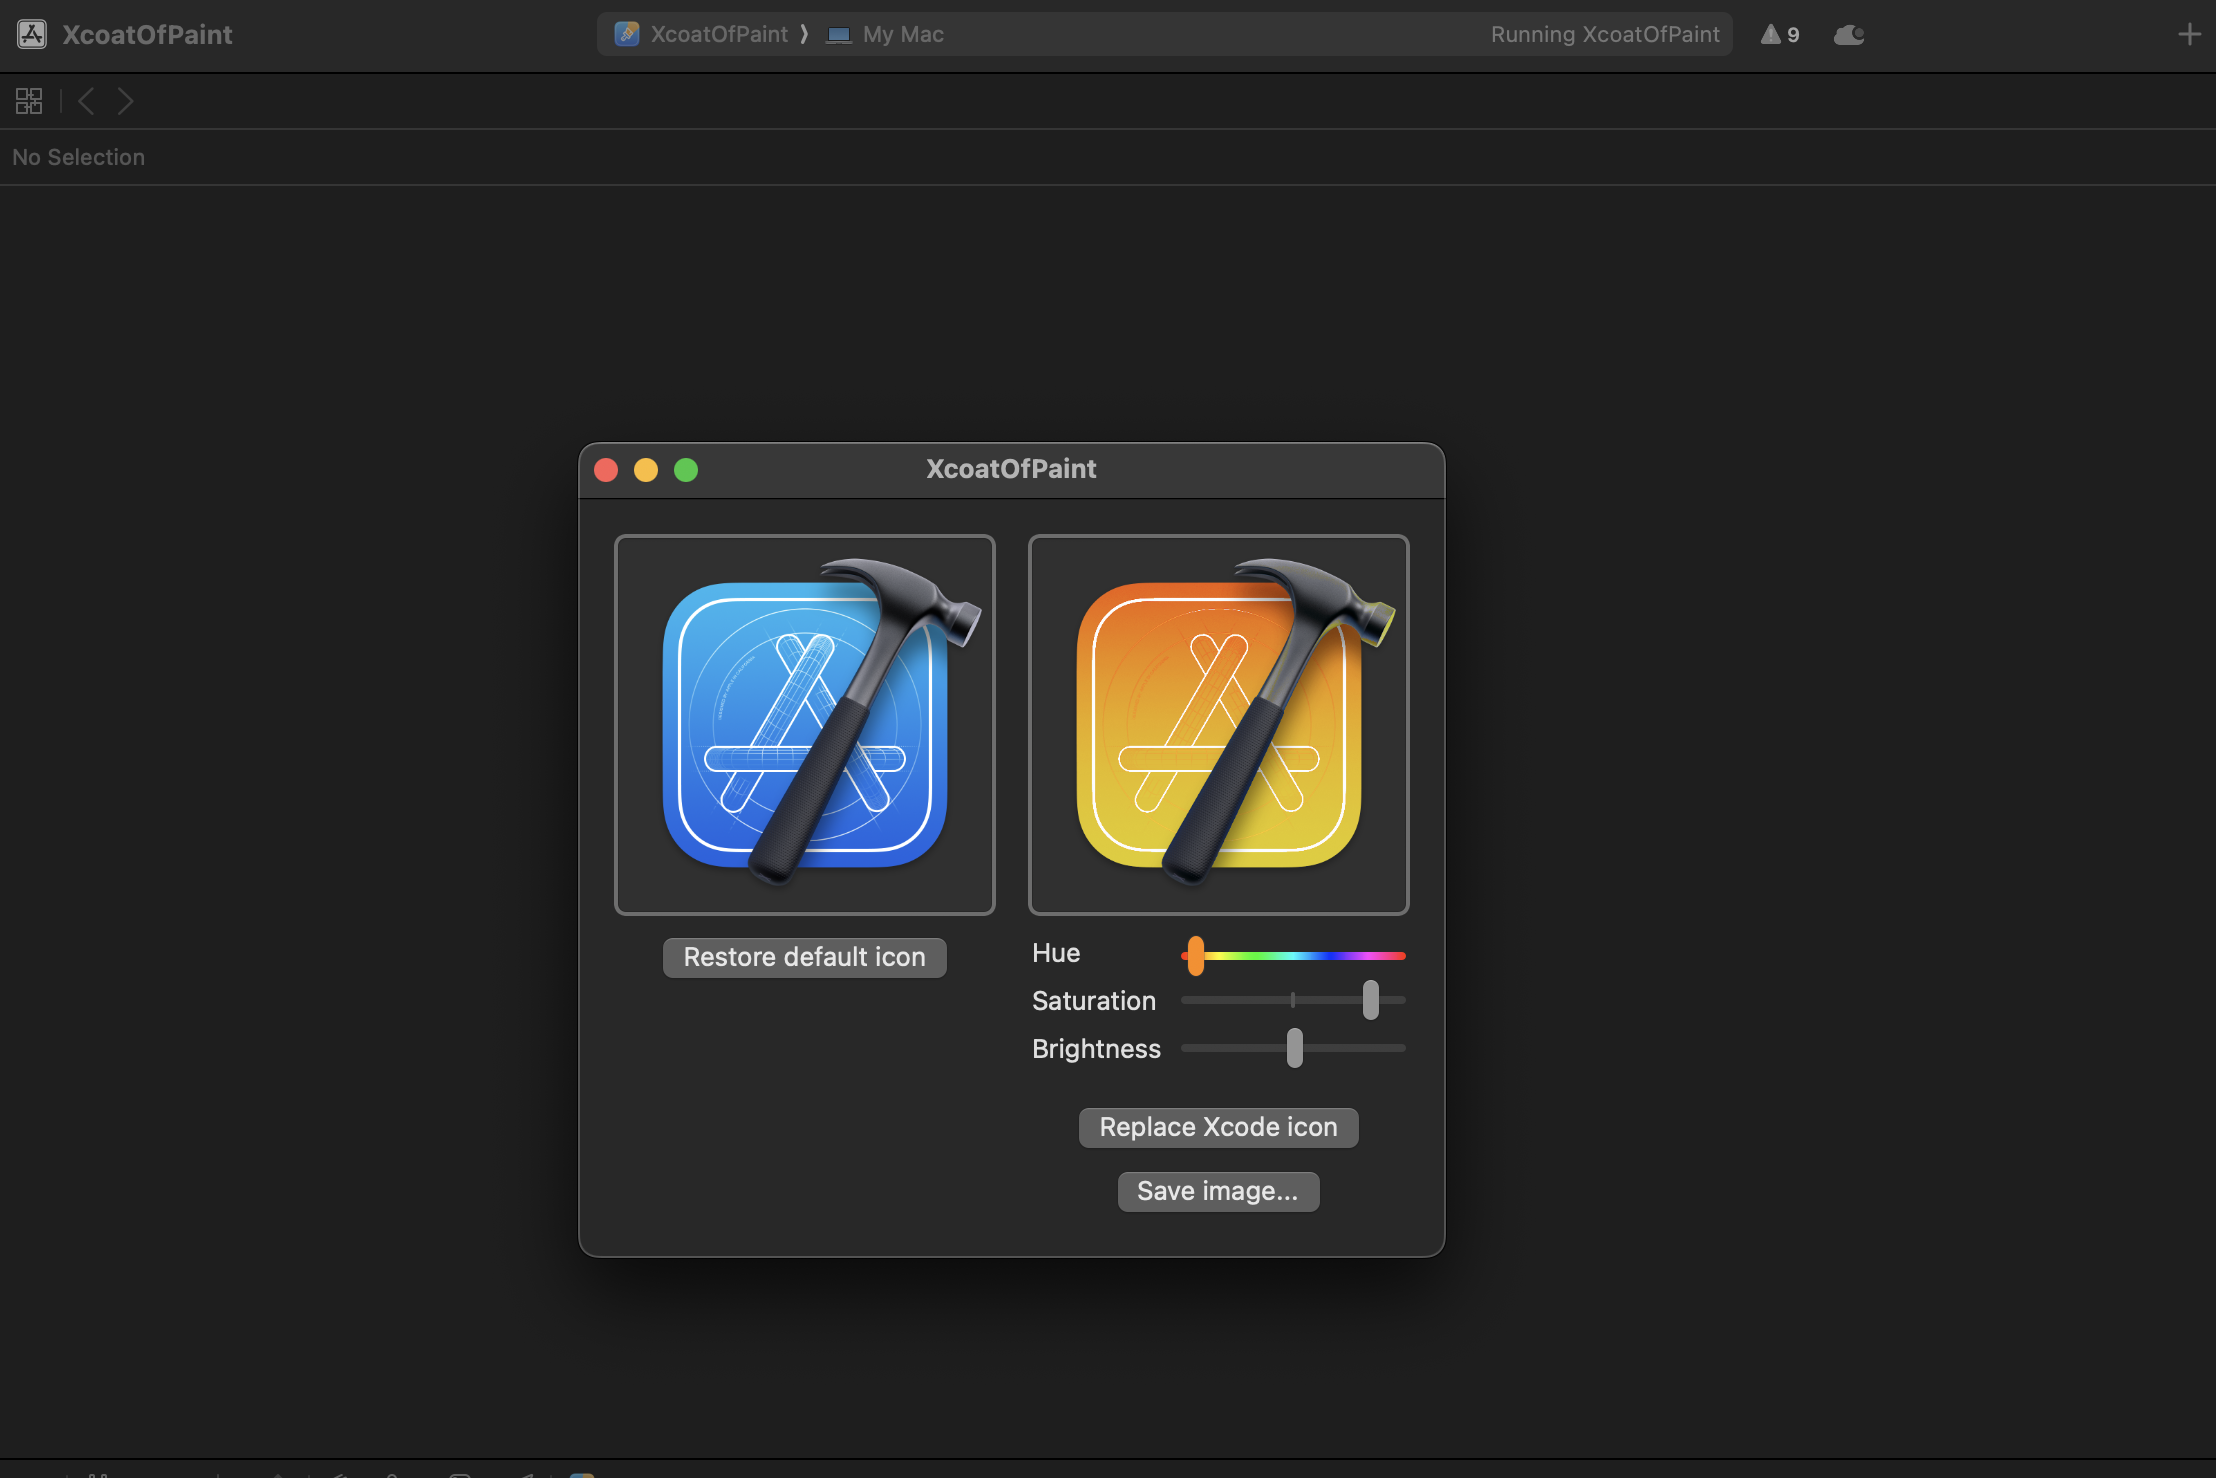Click the Xcode project icon in title bar
This screenshot has height=1478, width=2216.
tap(31, 34)
